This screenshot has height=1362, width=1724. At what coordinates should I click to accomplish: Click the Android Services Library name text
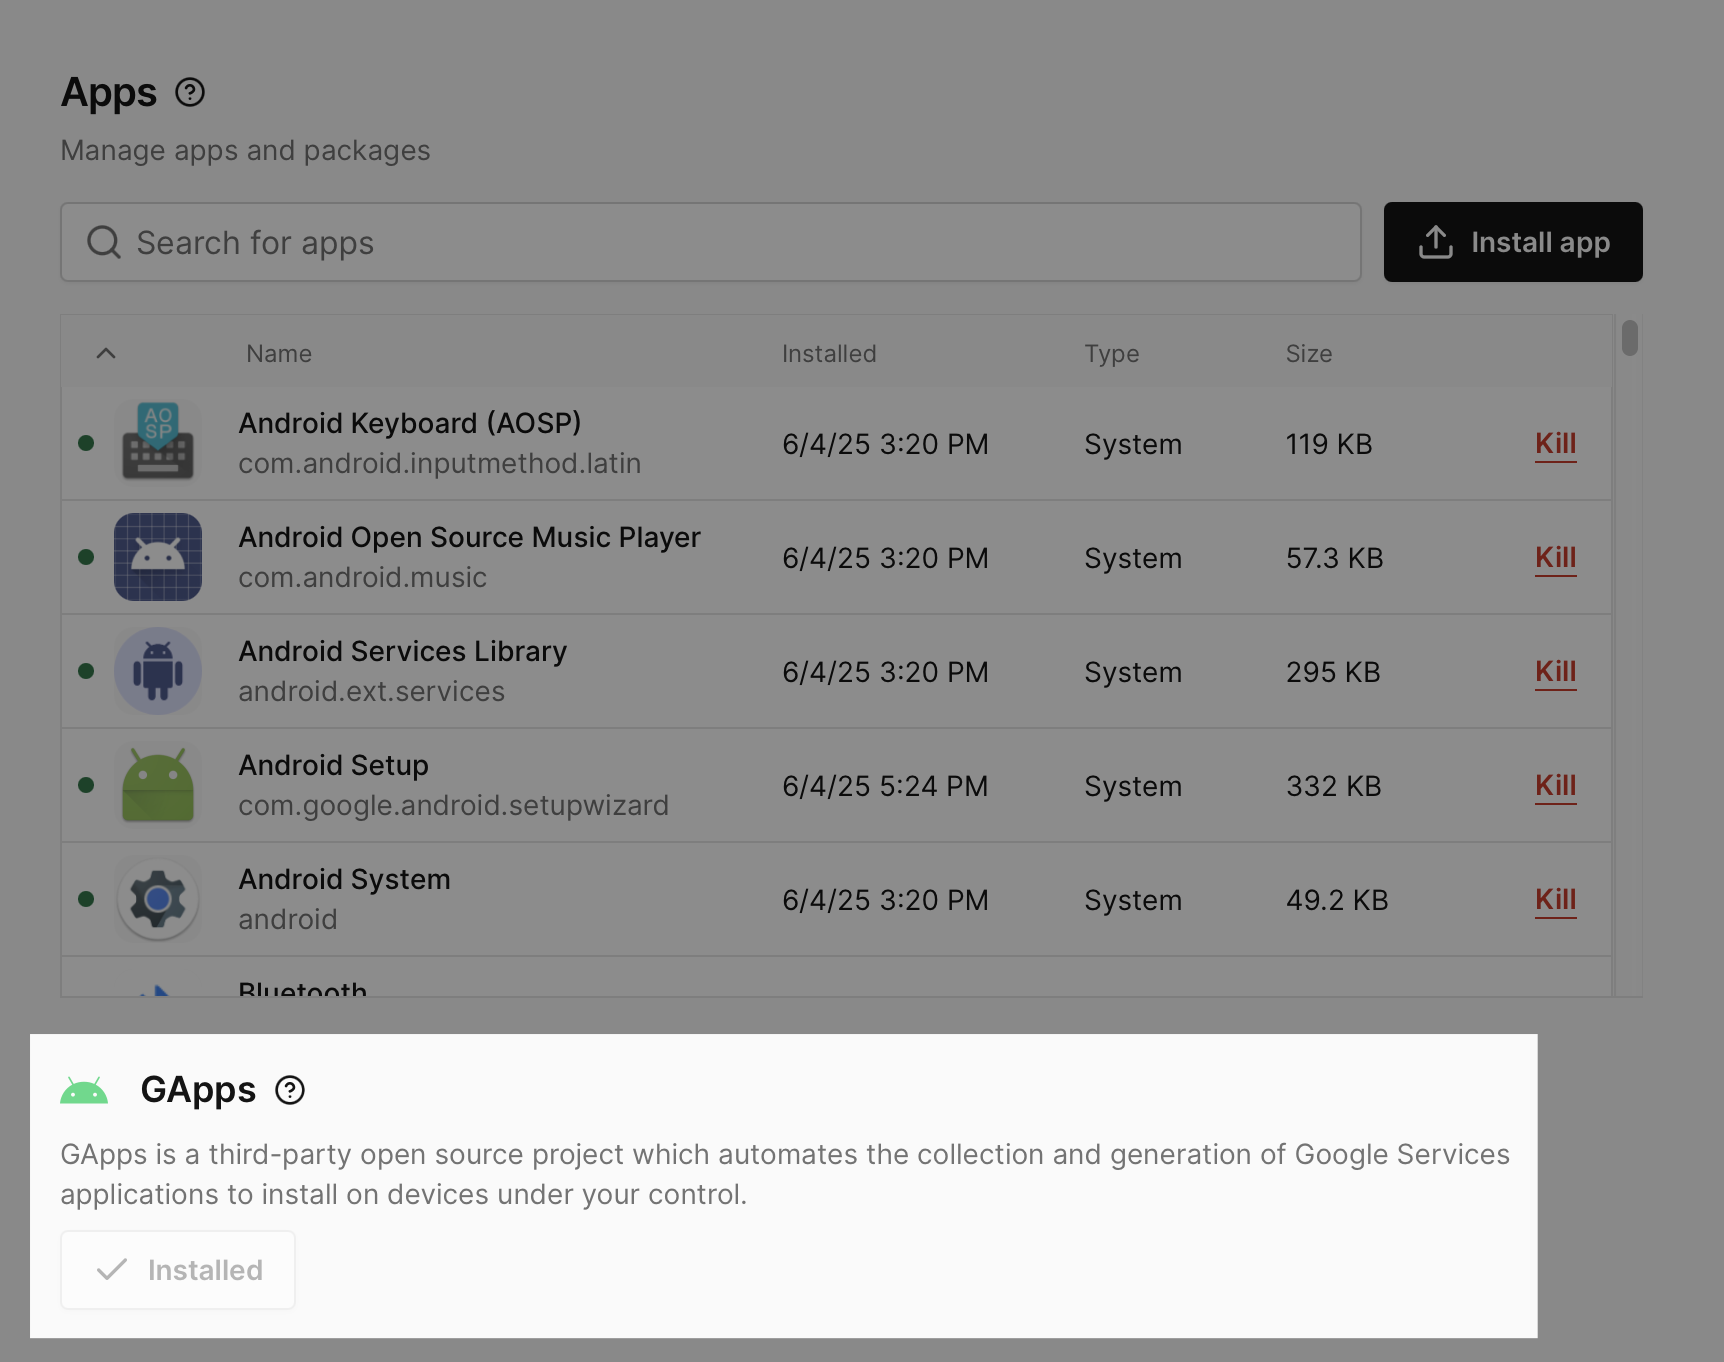(x=403, y=651)
